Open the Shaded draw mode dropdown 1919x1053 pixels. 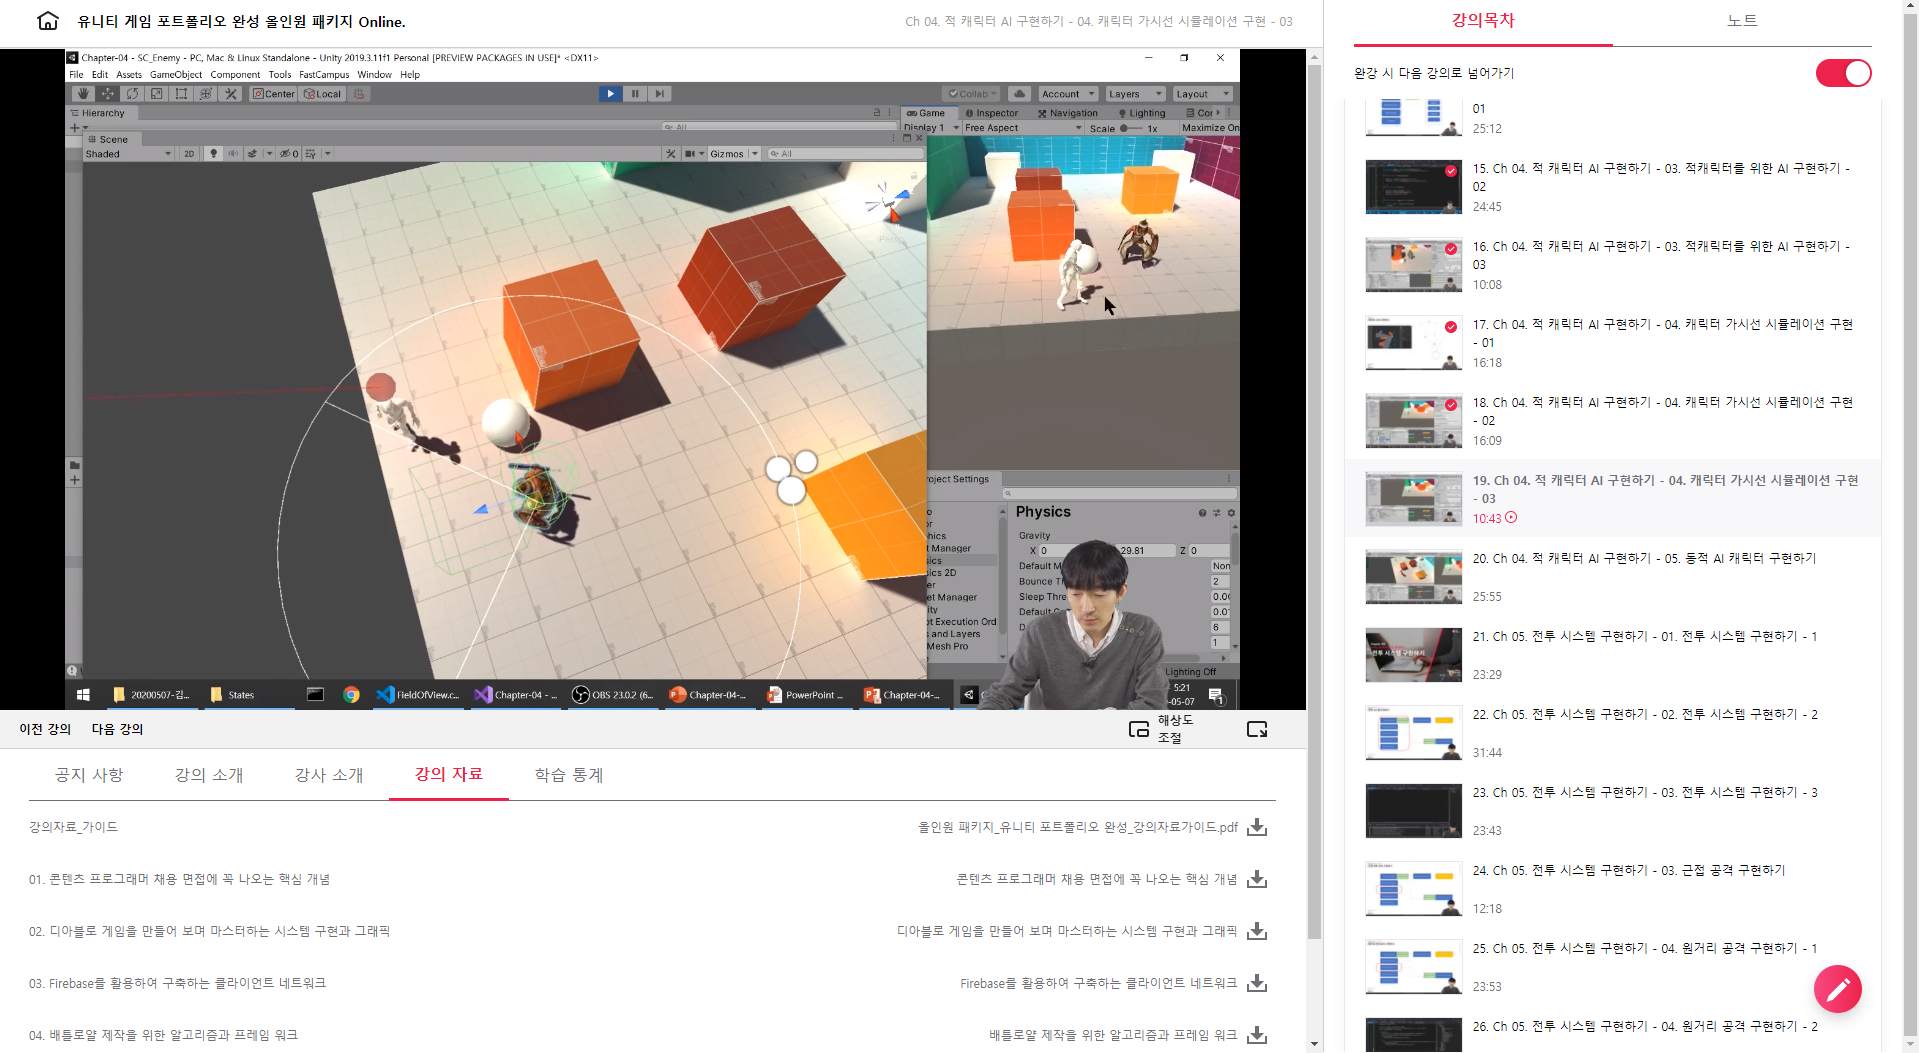click(128, 154)
